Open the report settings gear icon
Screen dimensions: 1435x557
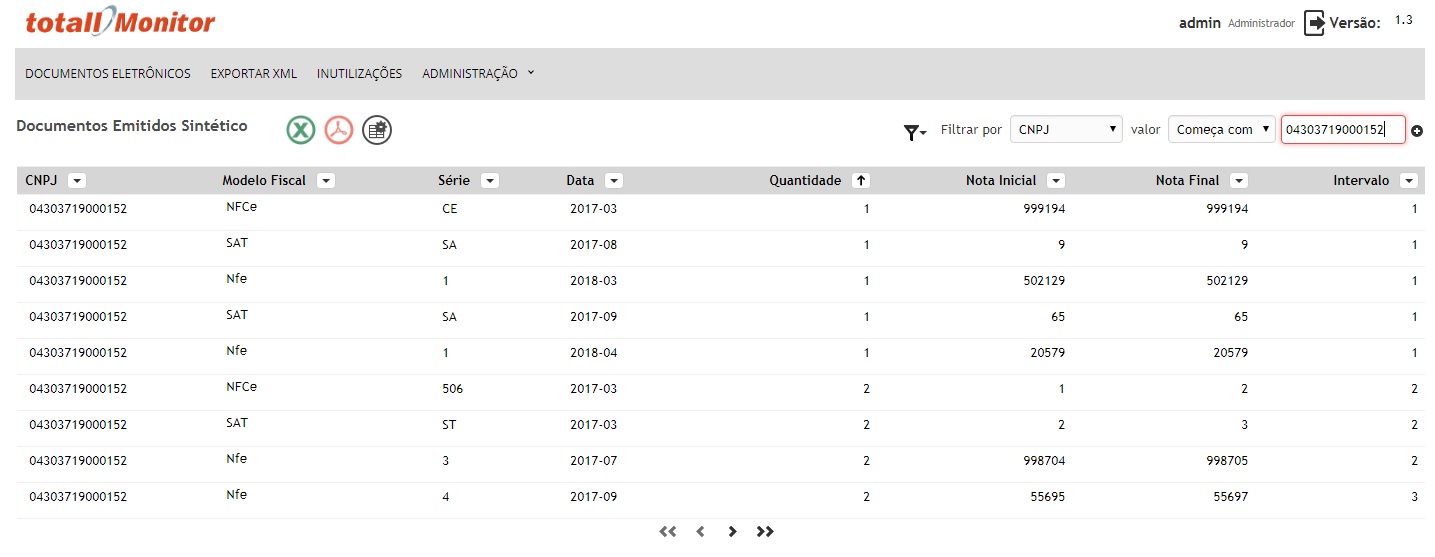coord(377,130)
